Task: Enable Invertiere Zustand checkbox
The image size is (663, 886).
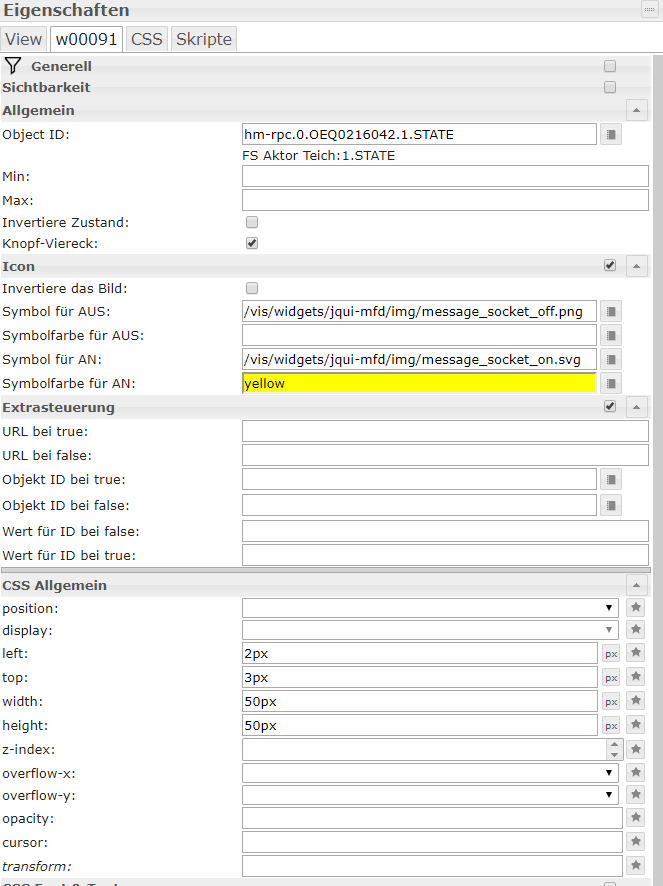Action: tap(252, 222)
